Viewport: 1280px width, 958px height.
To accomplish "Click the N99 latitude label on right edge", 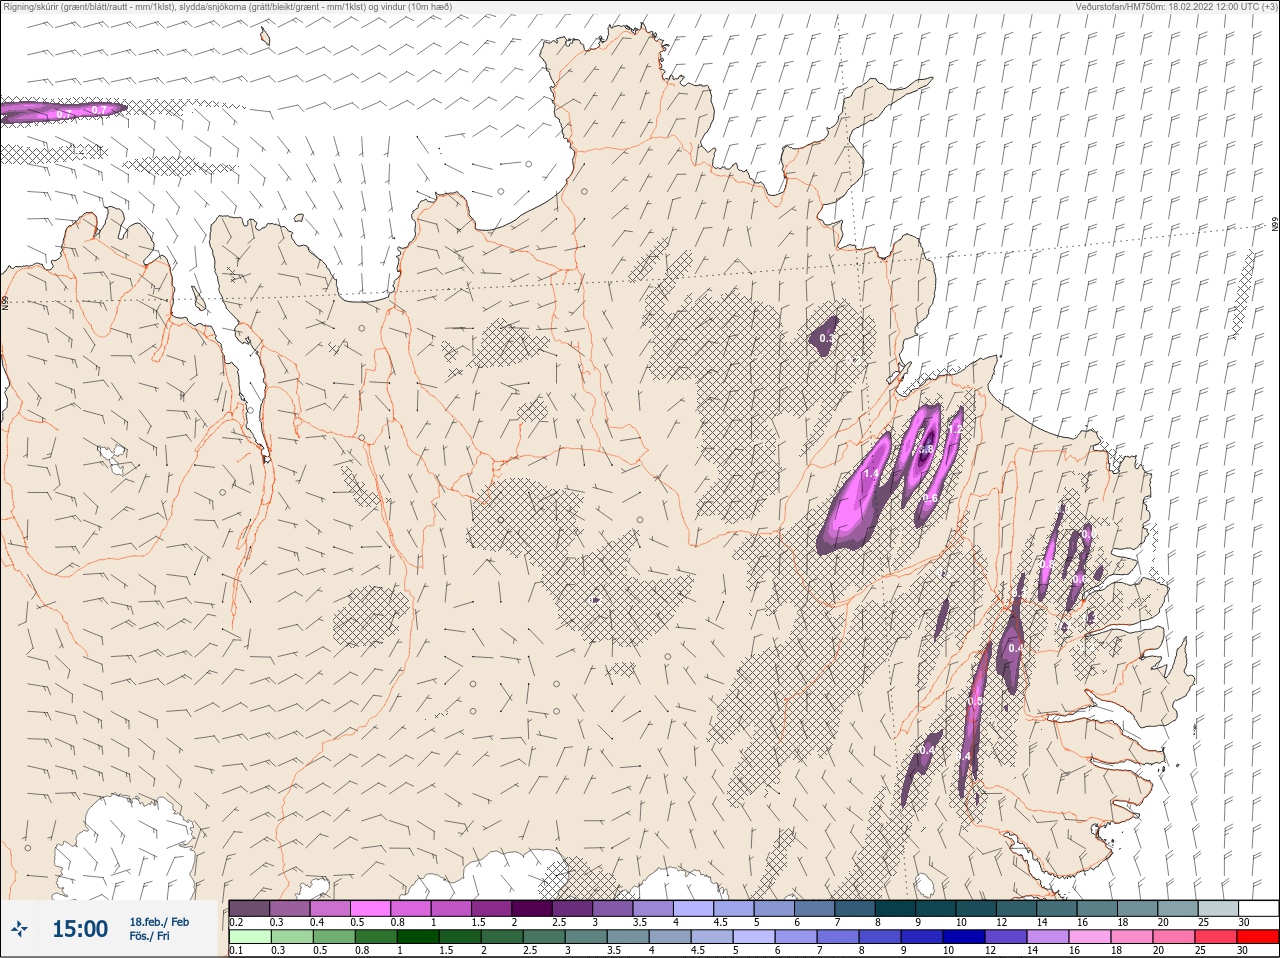I will [1275, 225].
